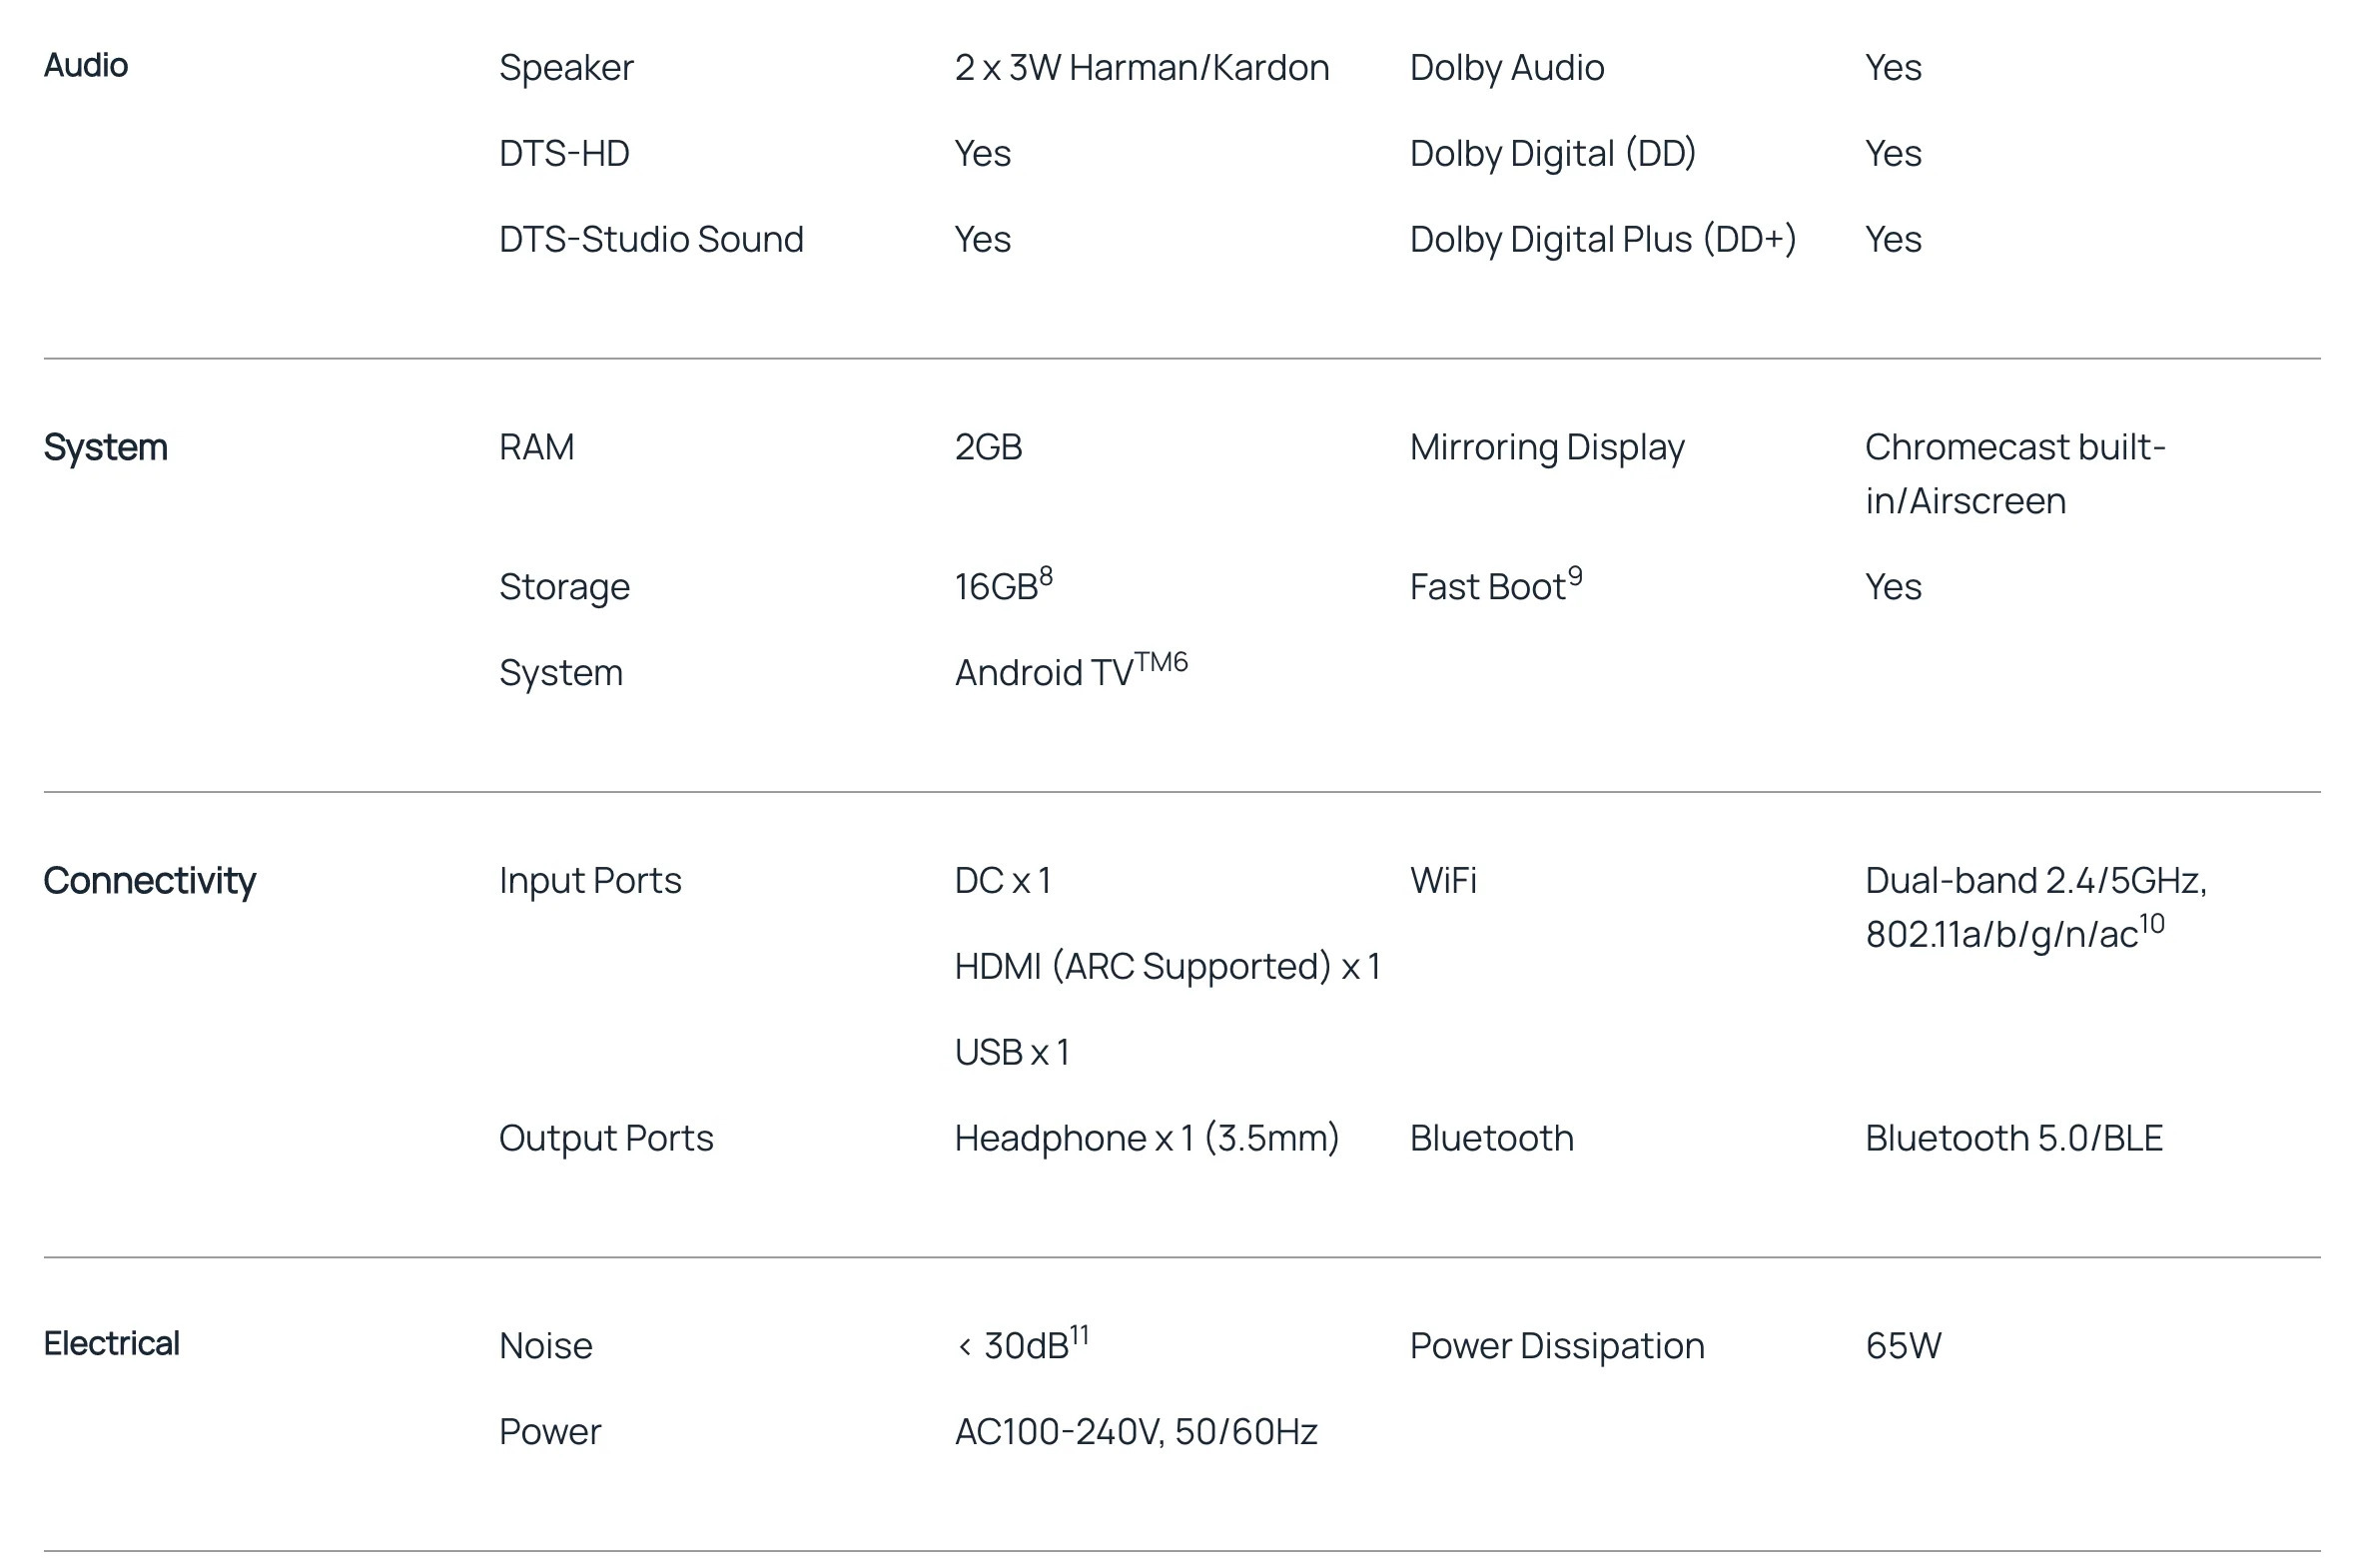The width and height of the screenshot is (2355, 1568).
Task: Click footnote 9 beside Fast Boot
Action: pyautogui.click(x=1575, y=576)
